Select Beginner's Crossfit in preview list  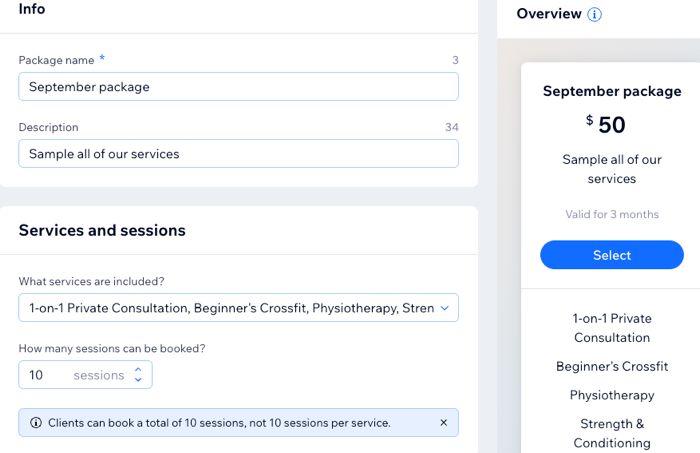pyautogui.click(x=612, y=366)
